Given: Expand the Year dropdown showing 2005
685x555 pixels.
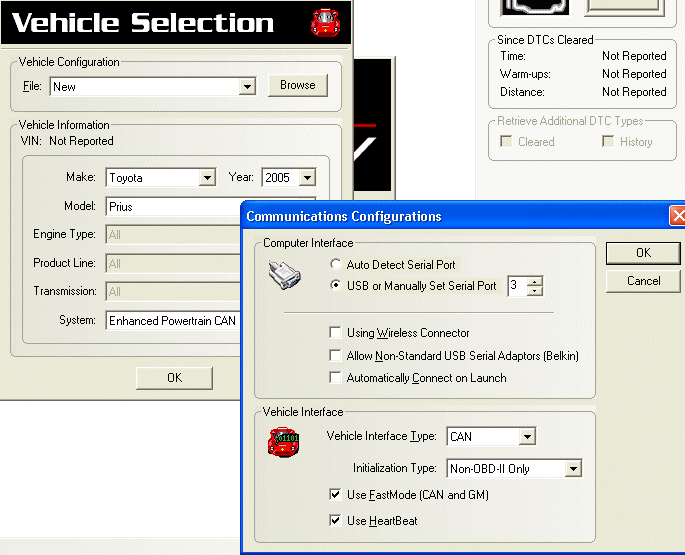Looking at the screenshot, I should 307,178.
